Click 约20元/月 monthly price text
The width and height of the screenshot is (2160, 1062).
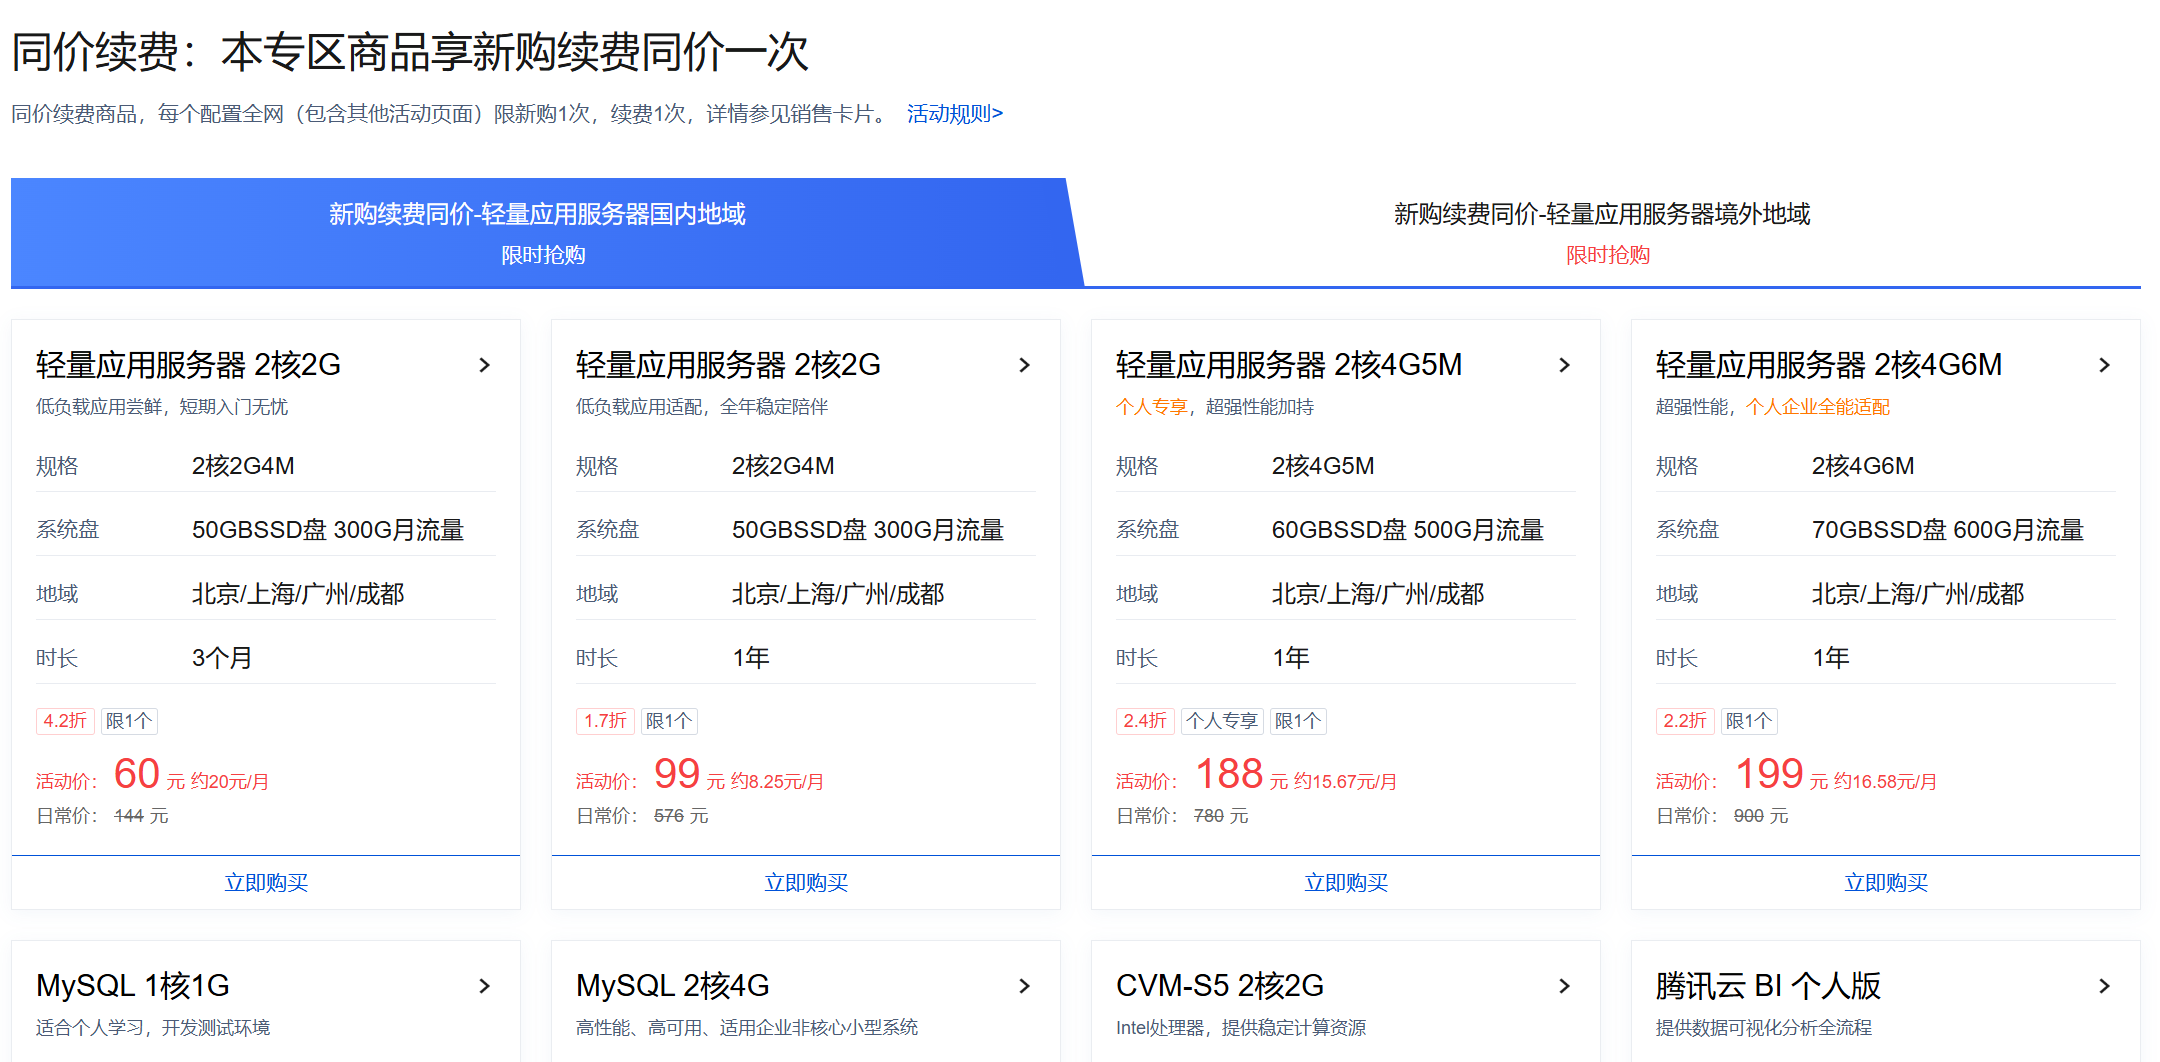(x=229, y=782)
